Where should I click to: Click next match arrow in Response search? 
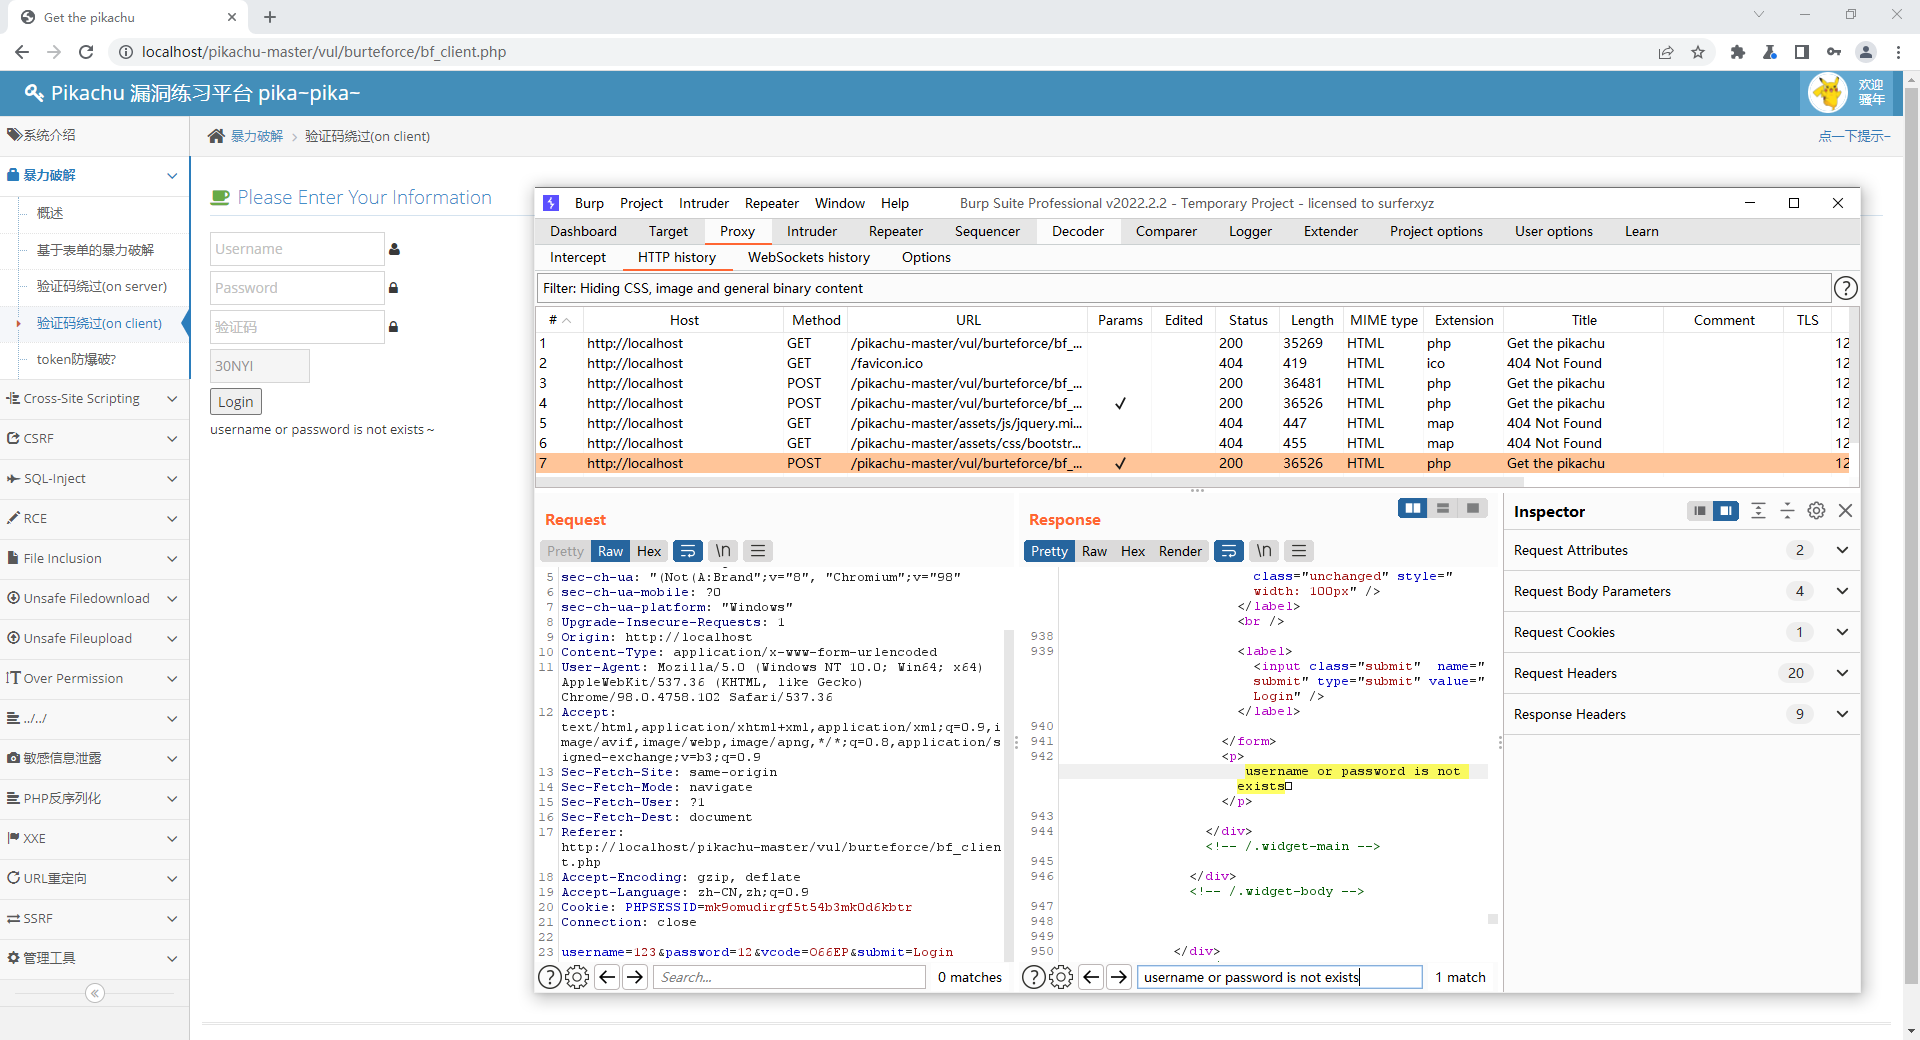coord(1119,977)
